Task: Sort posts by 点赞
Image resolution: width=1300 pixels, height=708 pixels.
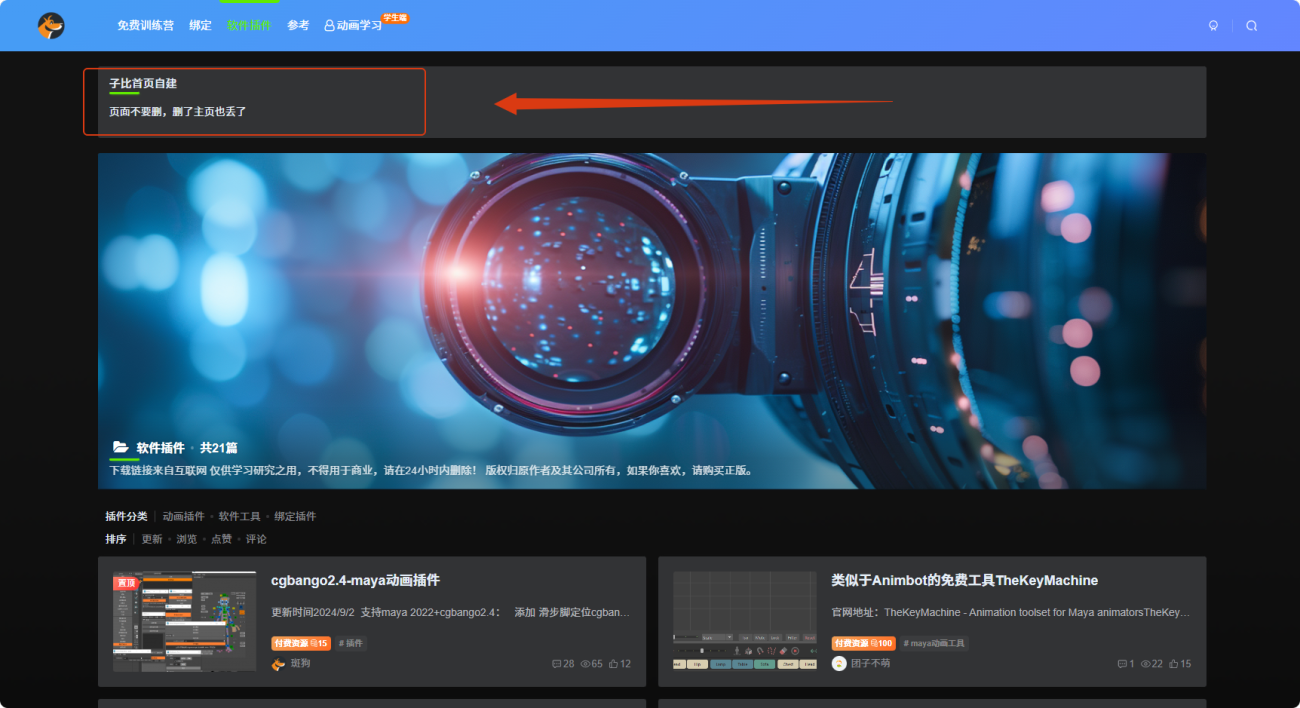Action: coord(222,538)
